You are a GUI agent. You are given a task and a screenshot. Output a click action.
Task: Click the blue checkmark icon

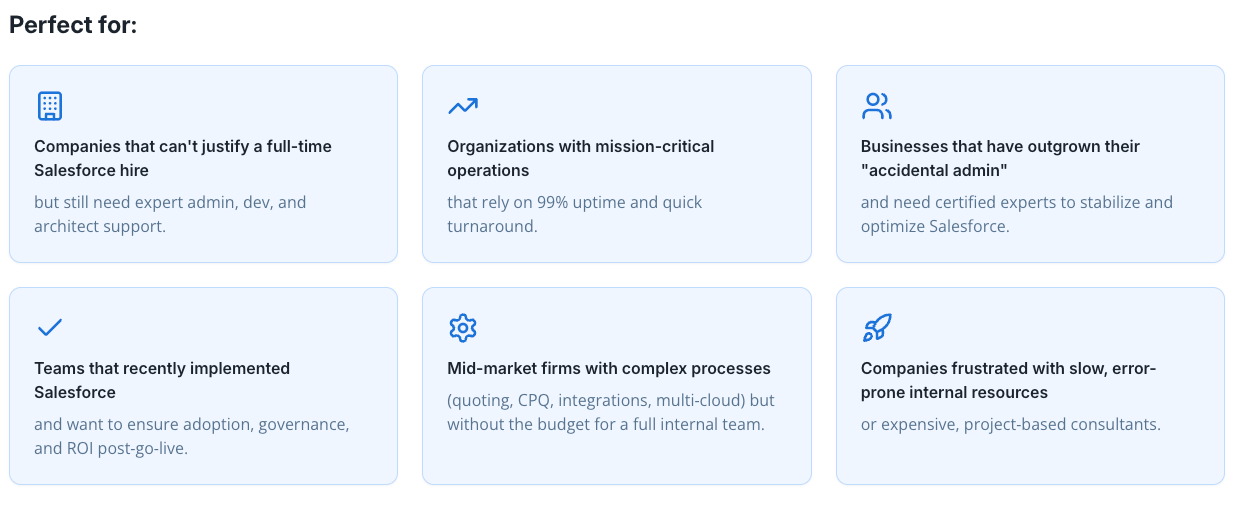pyautogui.click(x=49, y=327)
